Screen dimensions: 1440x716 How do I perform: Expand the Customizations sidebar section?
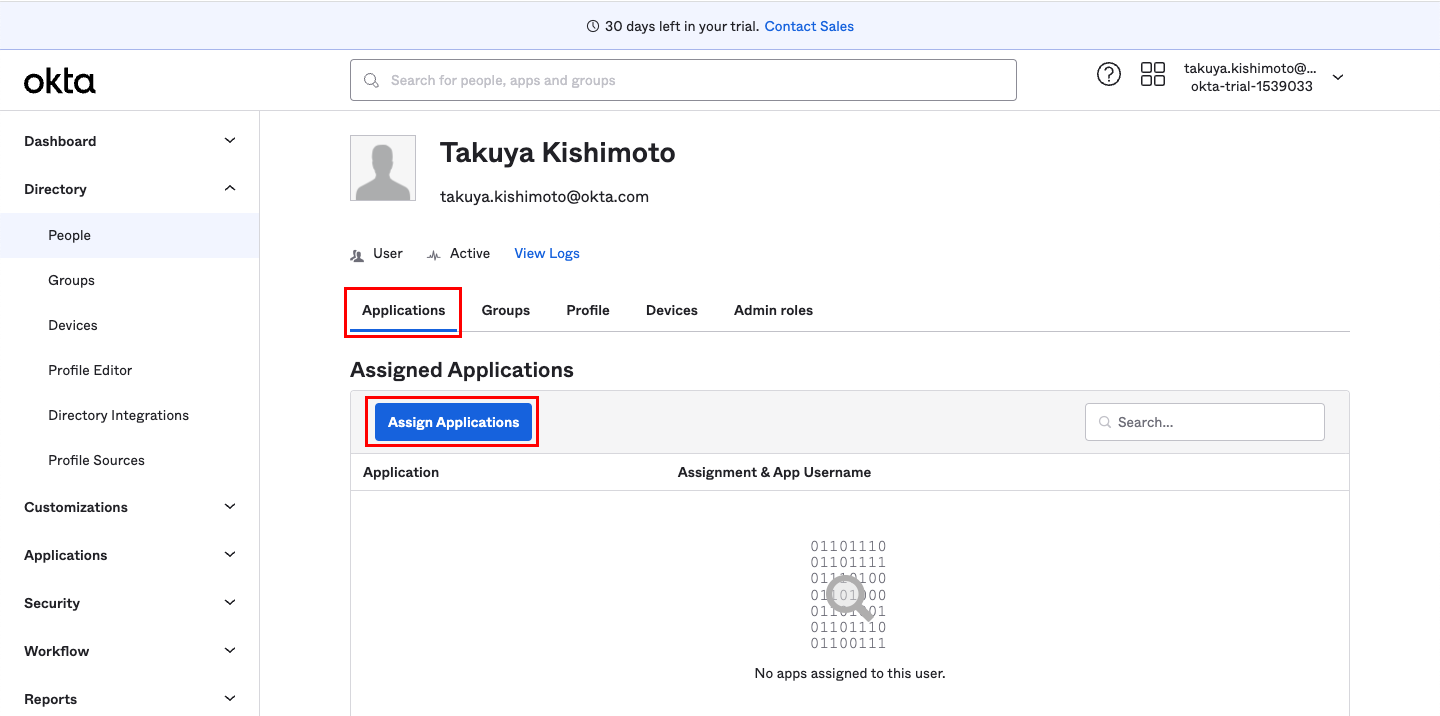coord(230,507)
